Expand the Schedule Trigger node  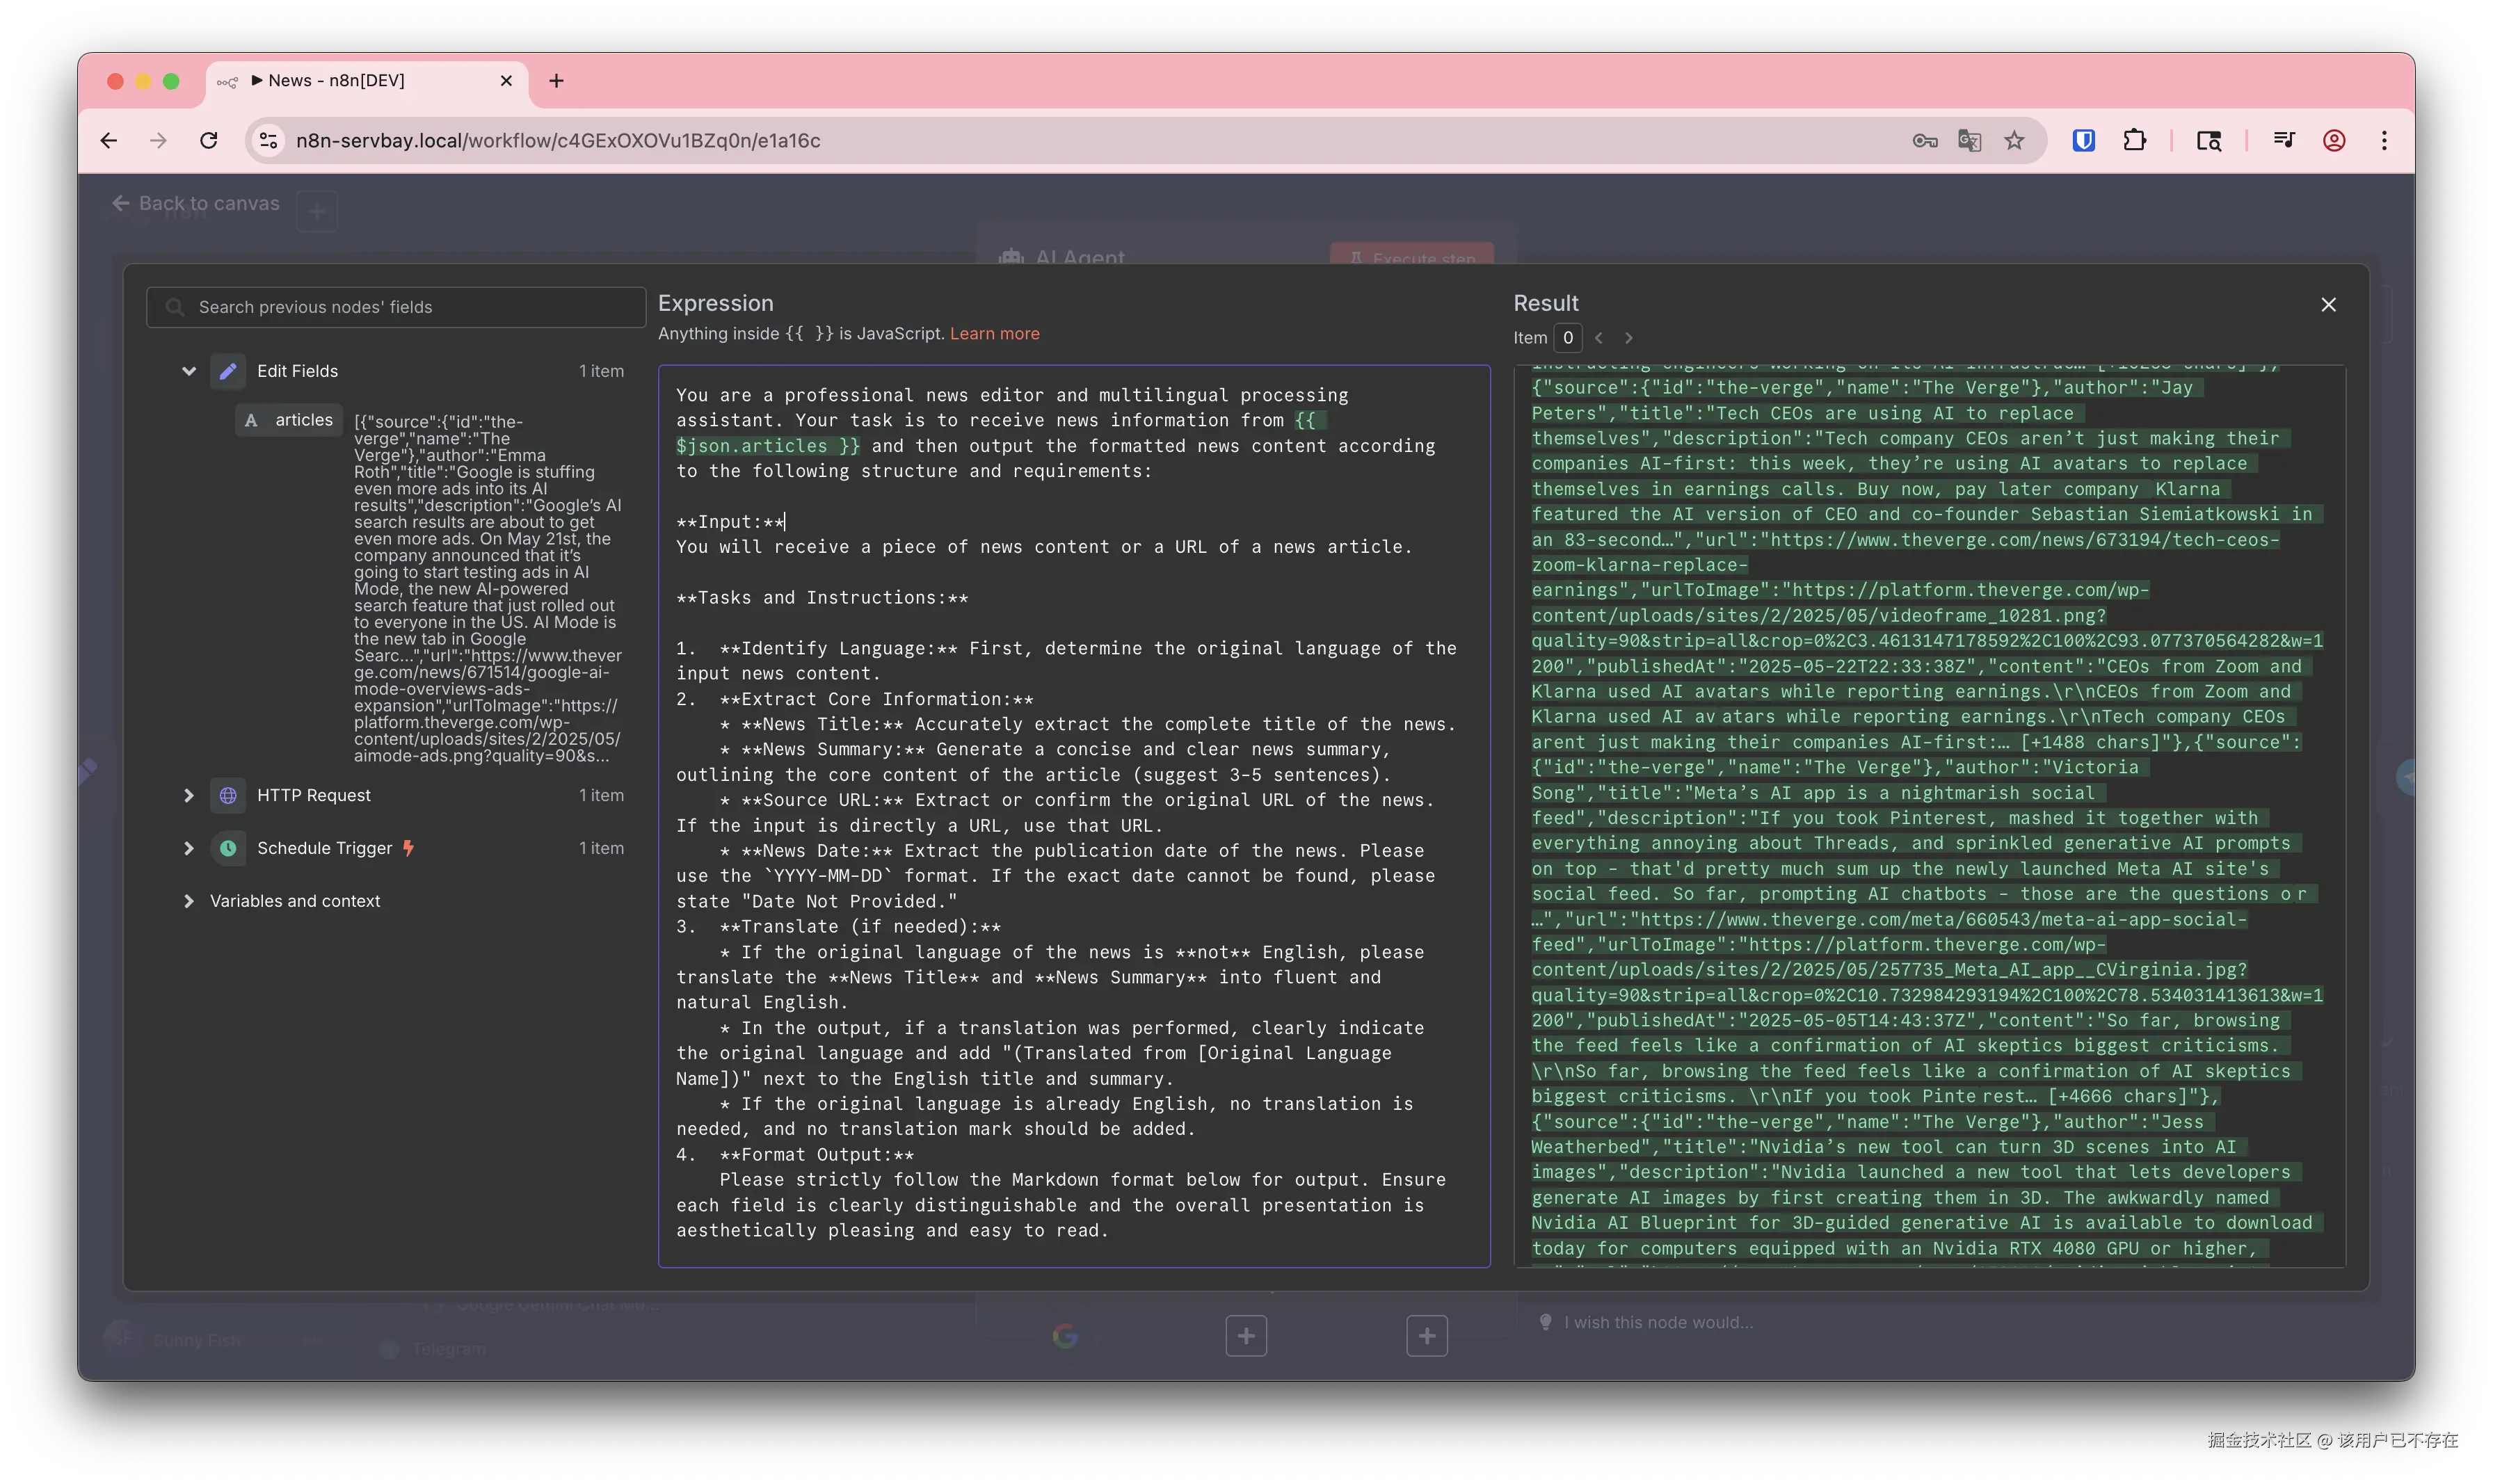(188, 848)
